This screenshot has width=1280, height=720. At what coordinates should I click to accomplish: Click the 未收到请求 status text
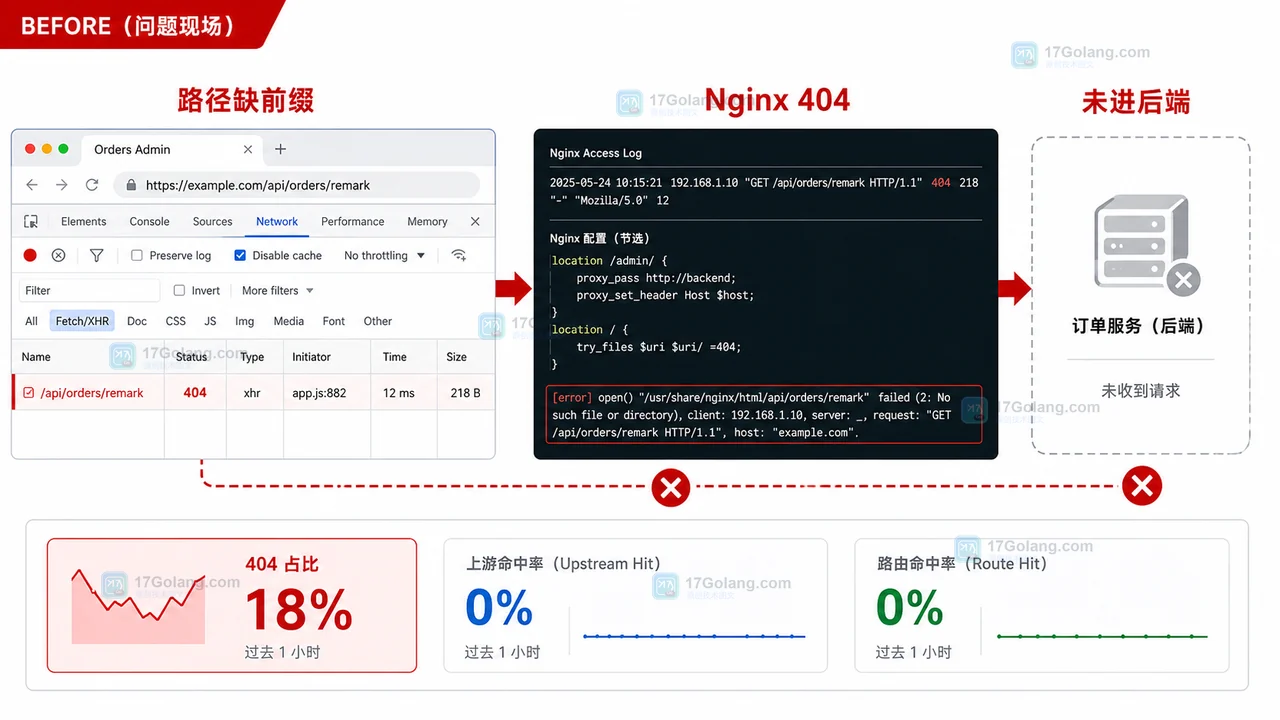point(1140,391)
